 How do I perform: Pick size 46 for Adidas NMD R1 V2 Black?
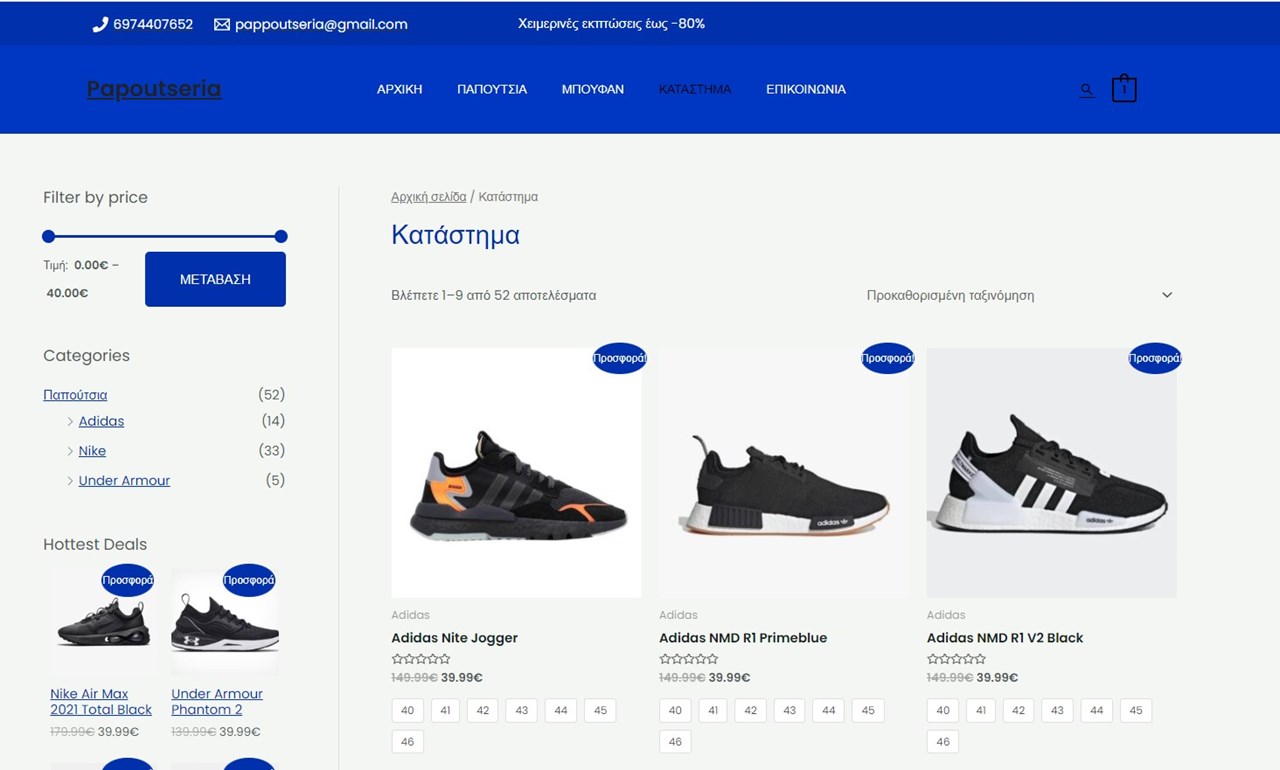coord(943,741)
